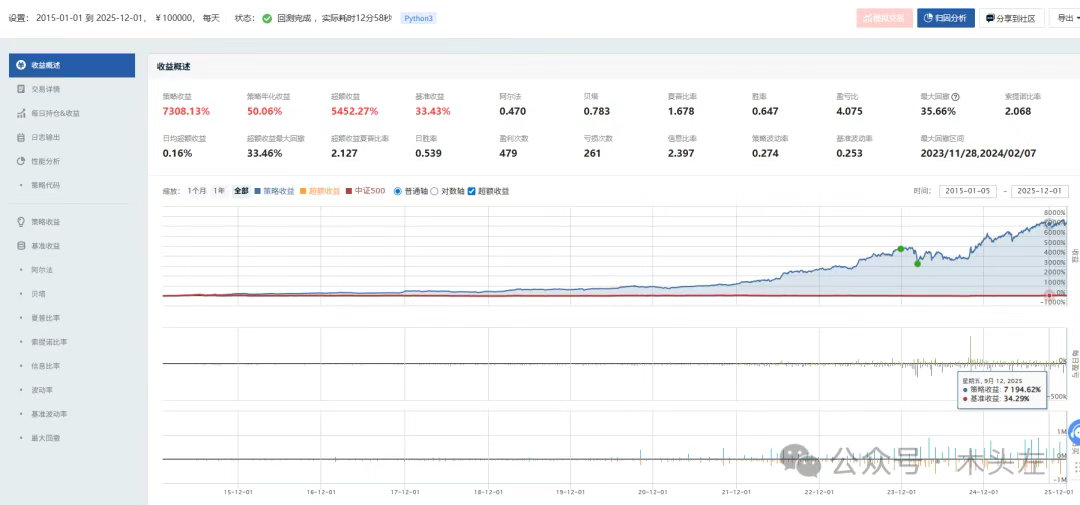The height and width of the screenshot is (505, 1080).
Task: Click the 分享到社区 button
Action: pyautogui.click(x=1011, y=18)
